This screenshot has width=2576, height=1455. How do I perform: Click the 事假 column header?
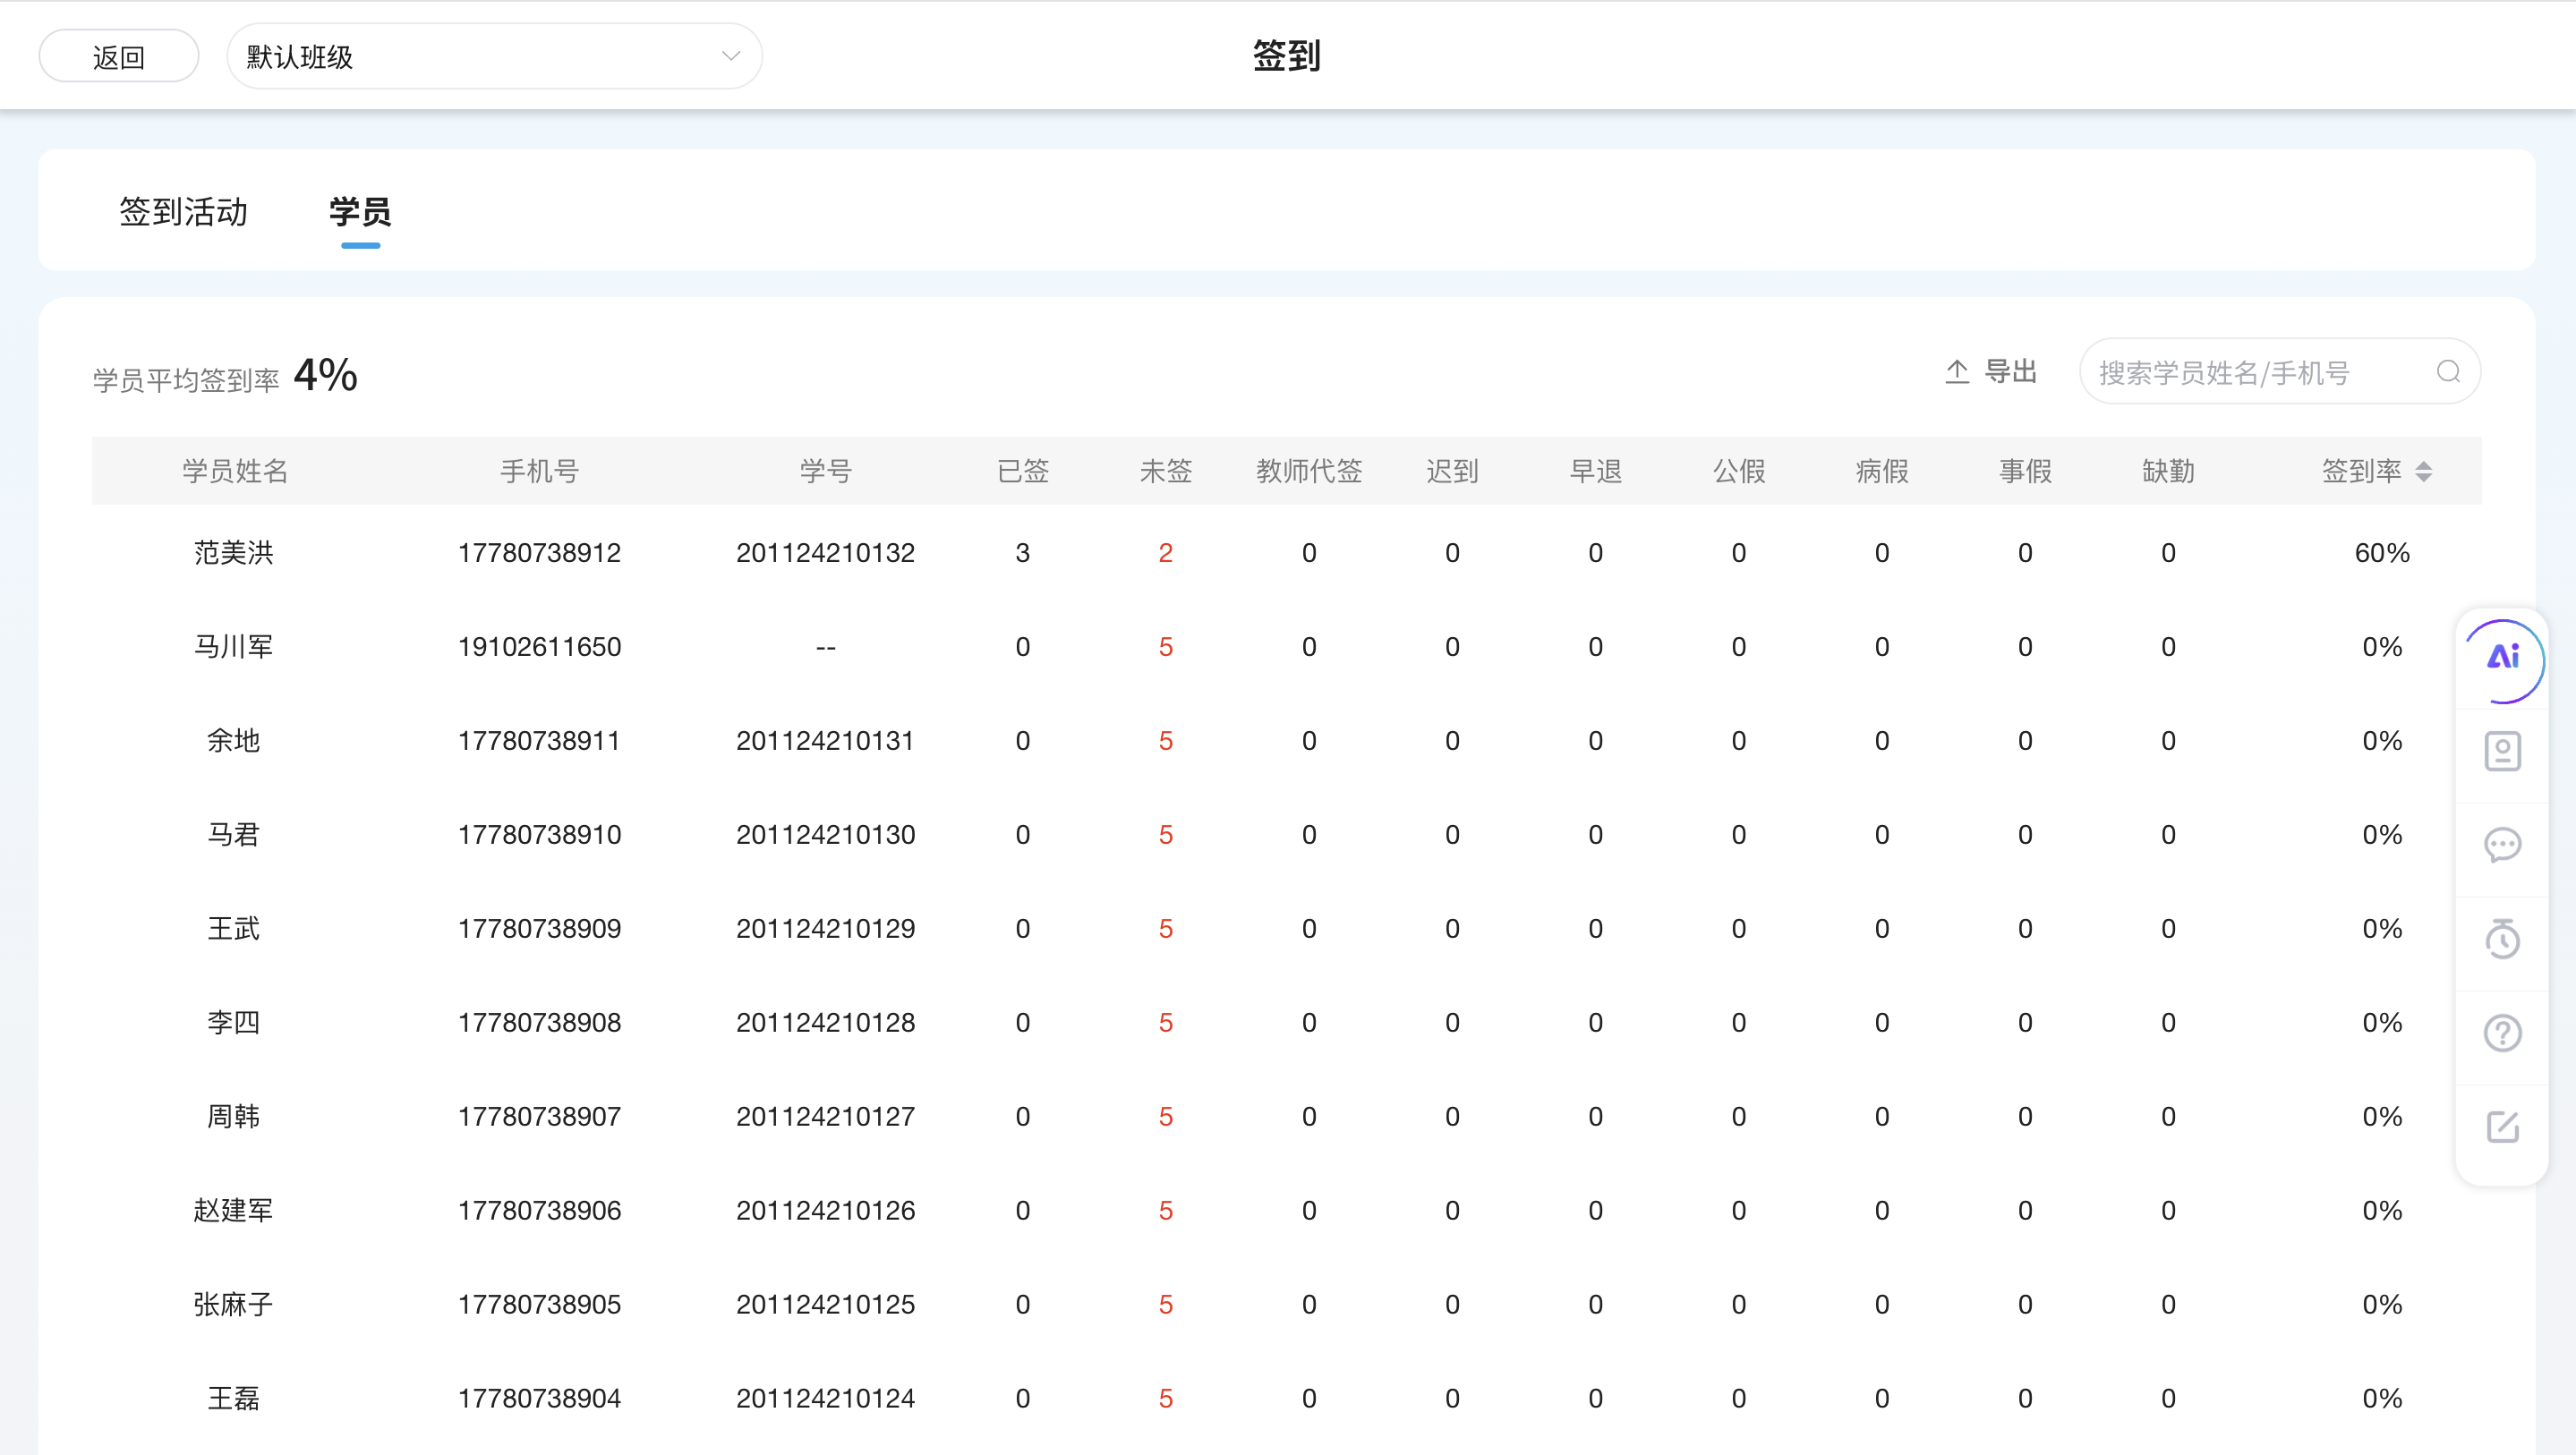coord(2025,471)
